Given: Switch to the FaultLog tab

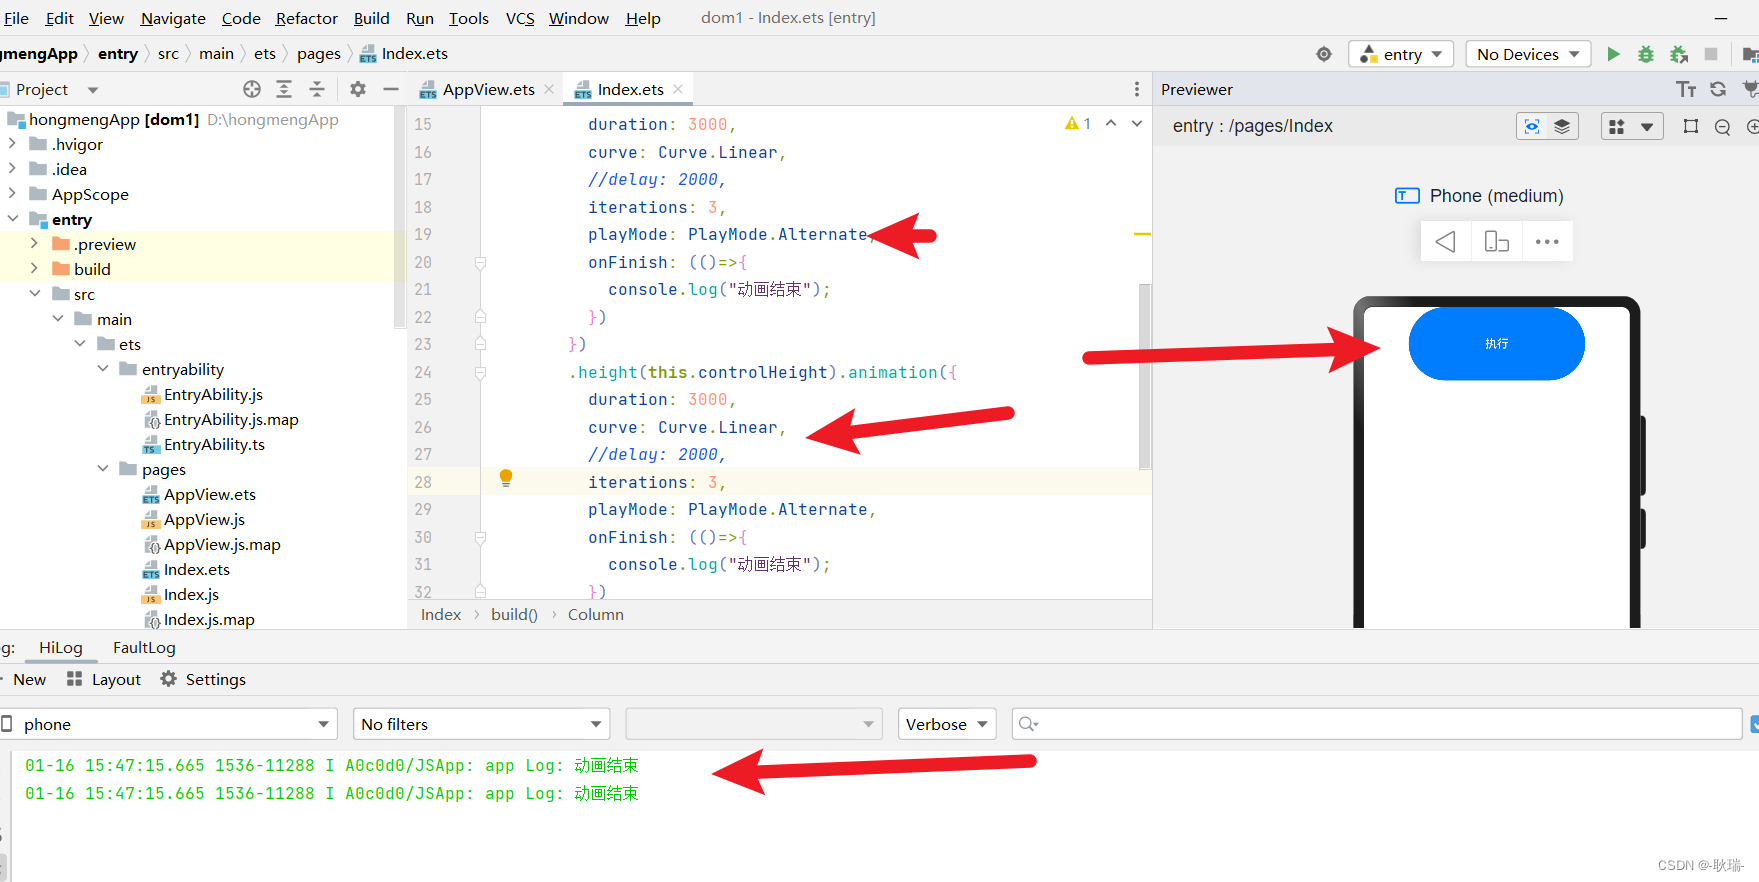Looking at the screenshot, I should tap(144, 648).
